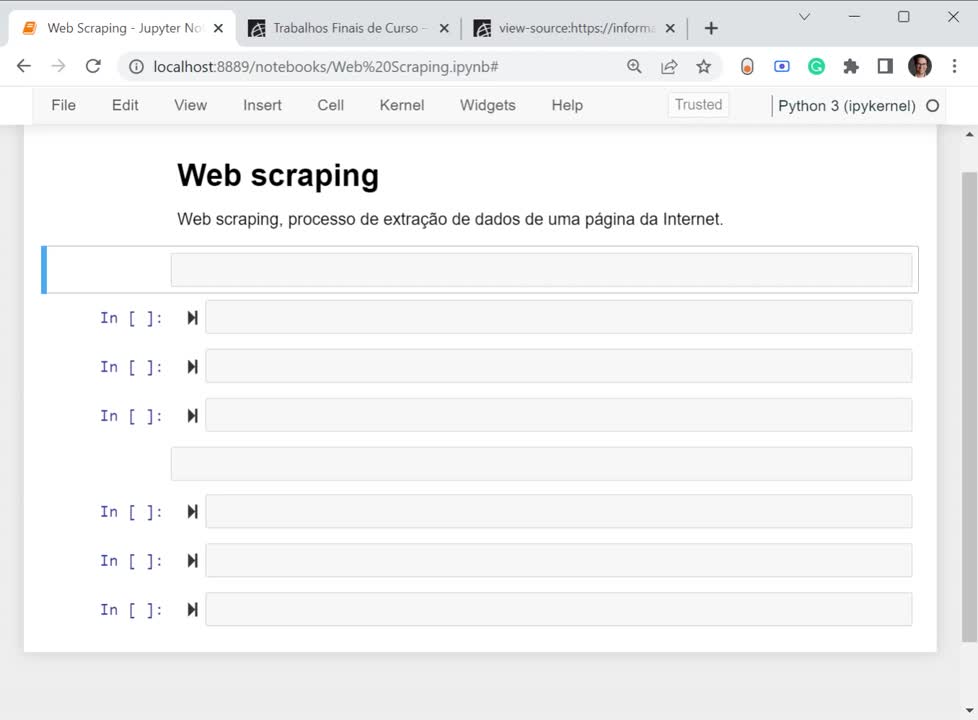Click the Grammarly extension icon
This screenshot has height=720, width=978.
point(817,66)
